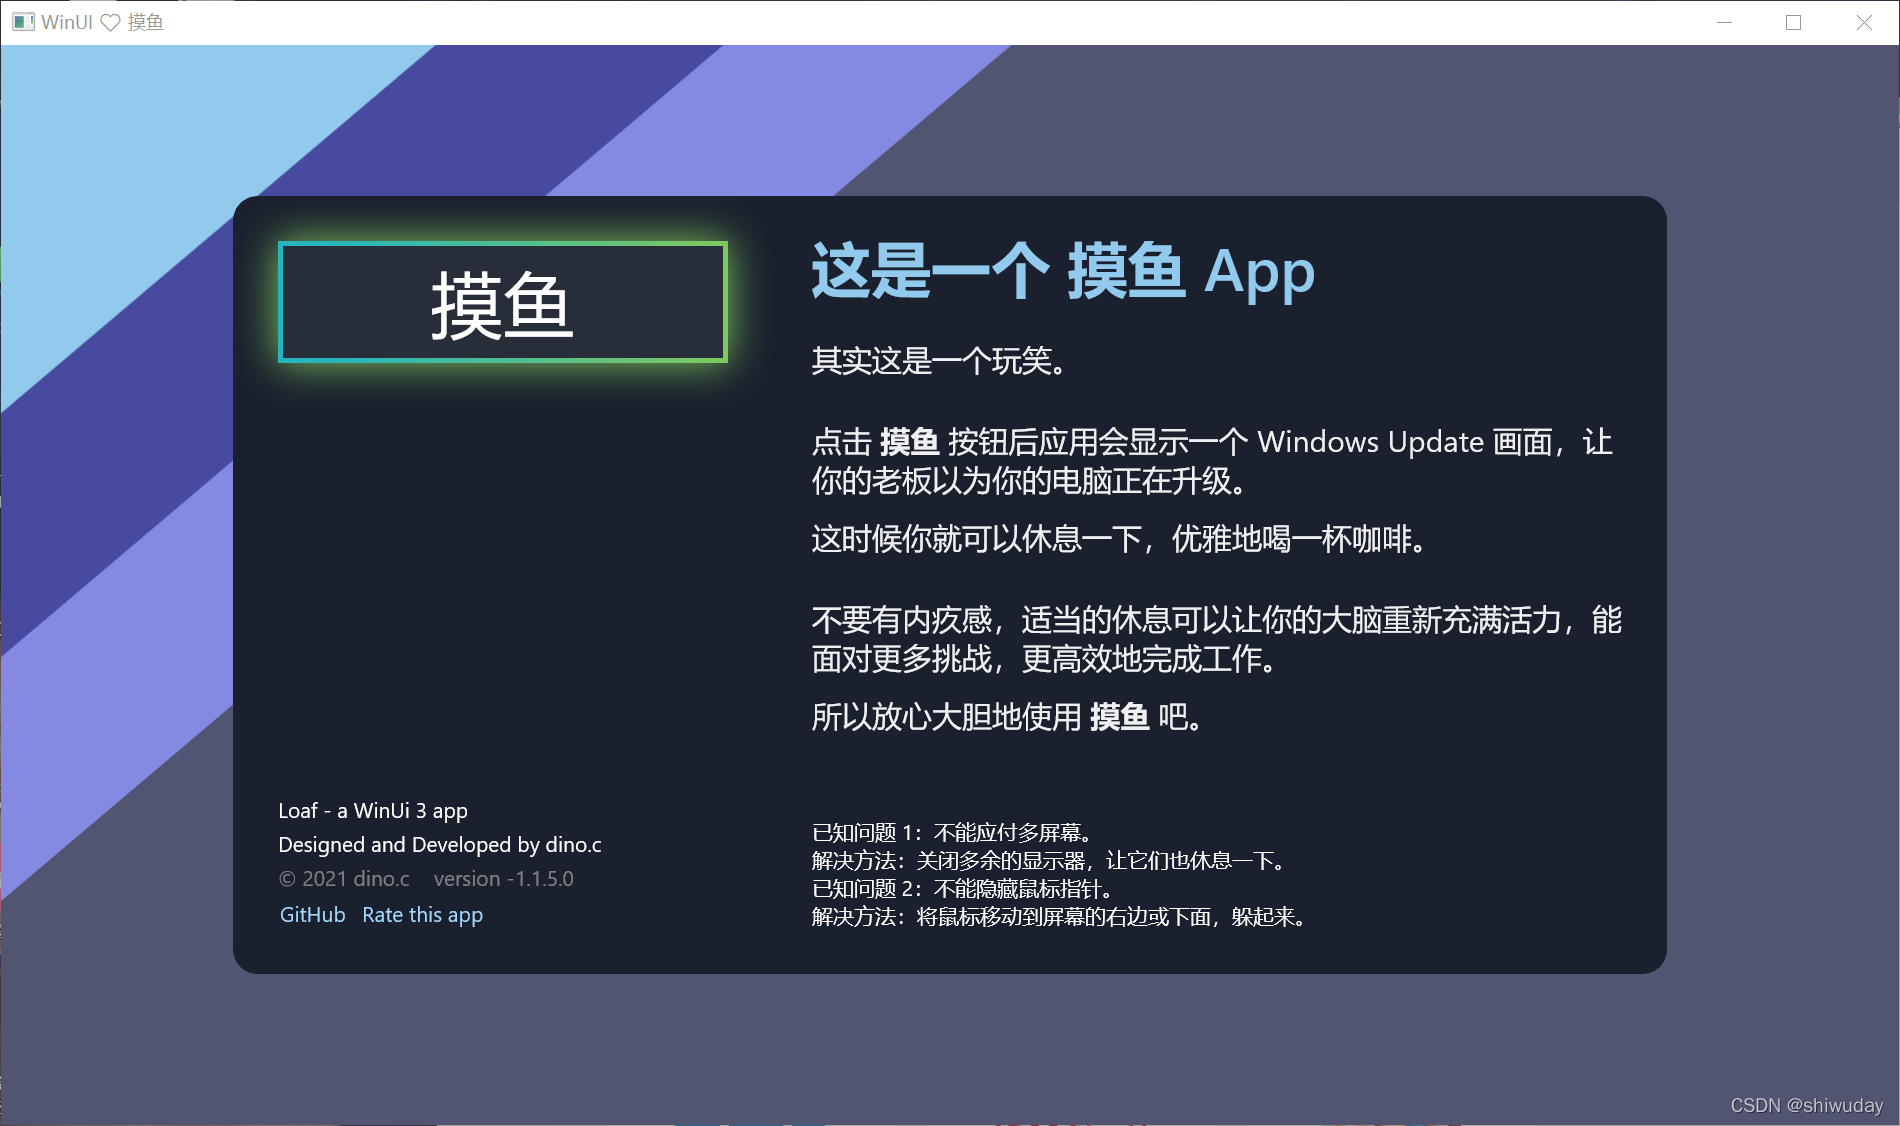Viewport: 1900px width, 1126px height.
Task: Click the version -1.1.5.0 label
Action: coord(503,878)
